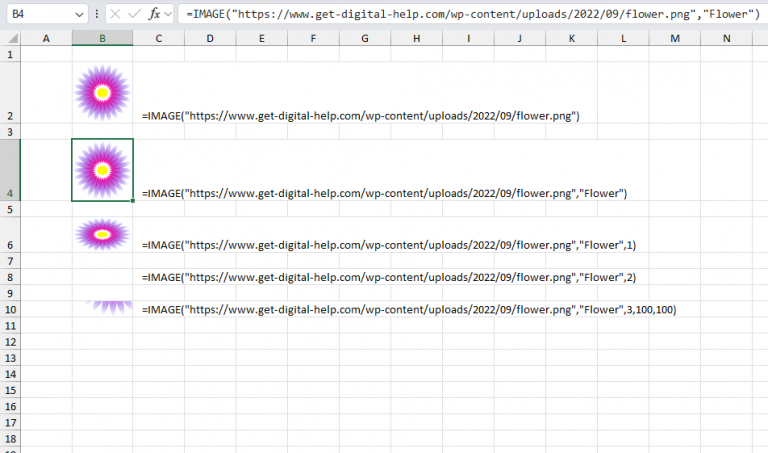The image size is (768, 453).
Task: Select column D header
Action: pos(210,38)
